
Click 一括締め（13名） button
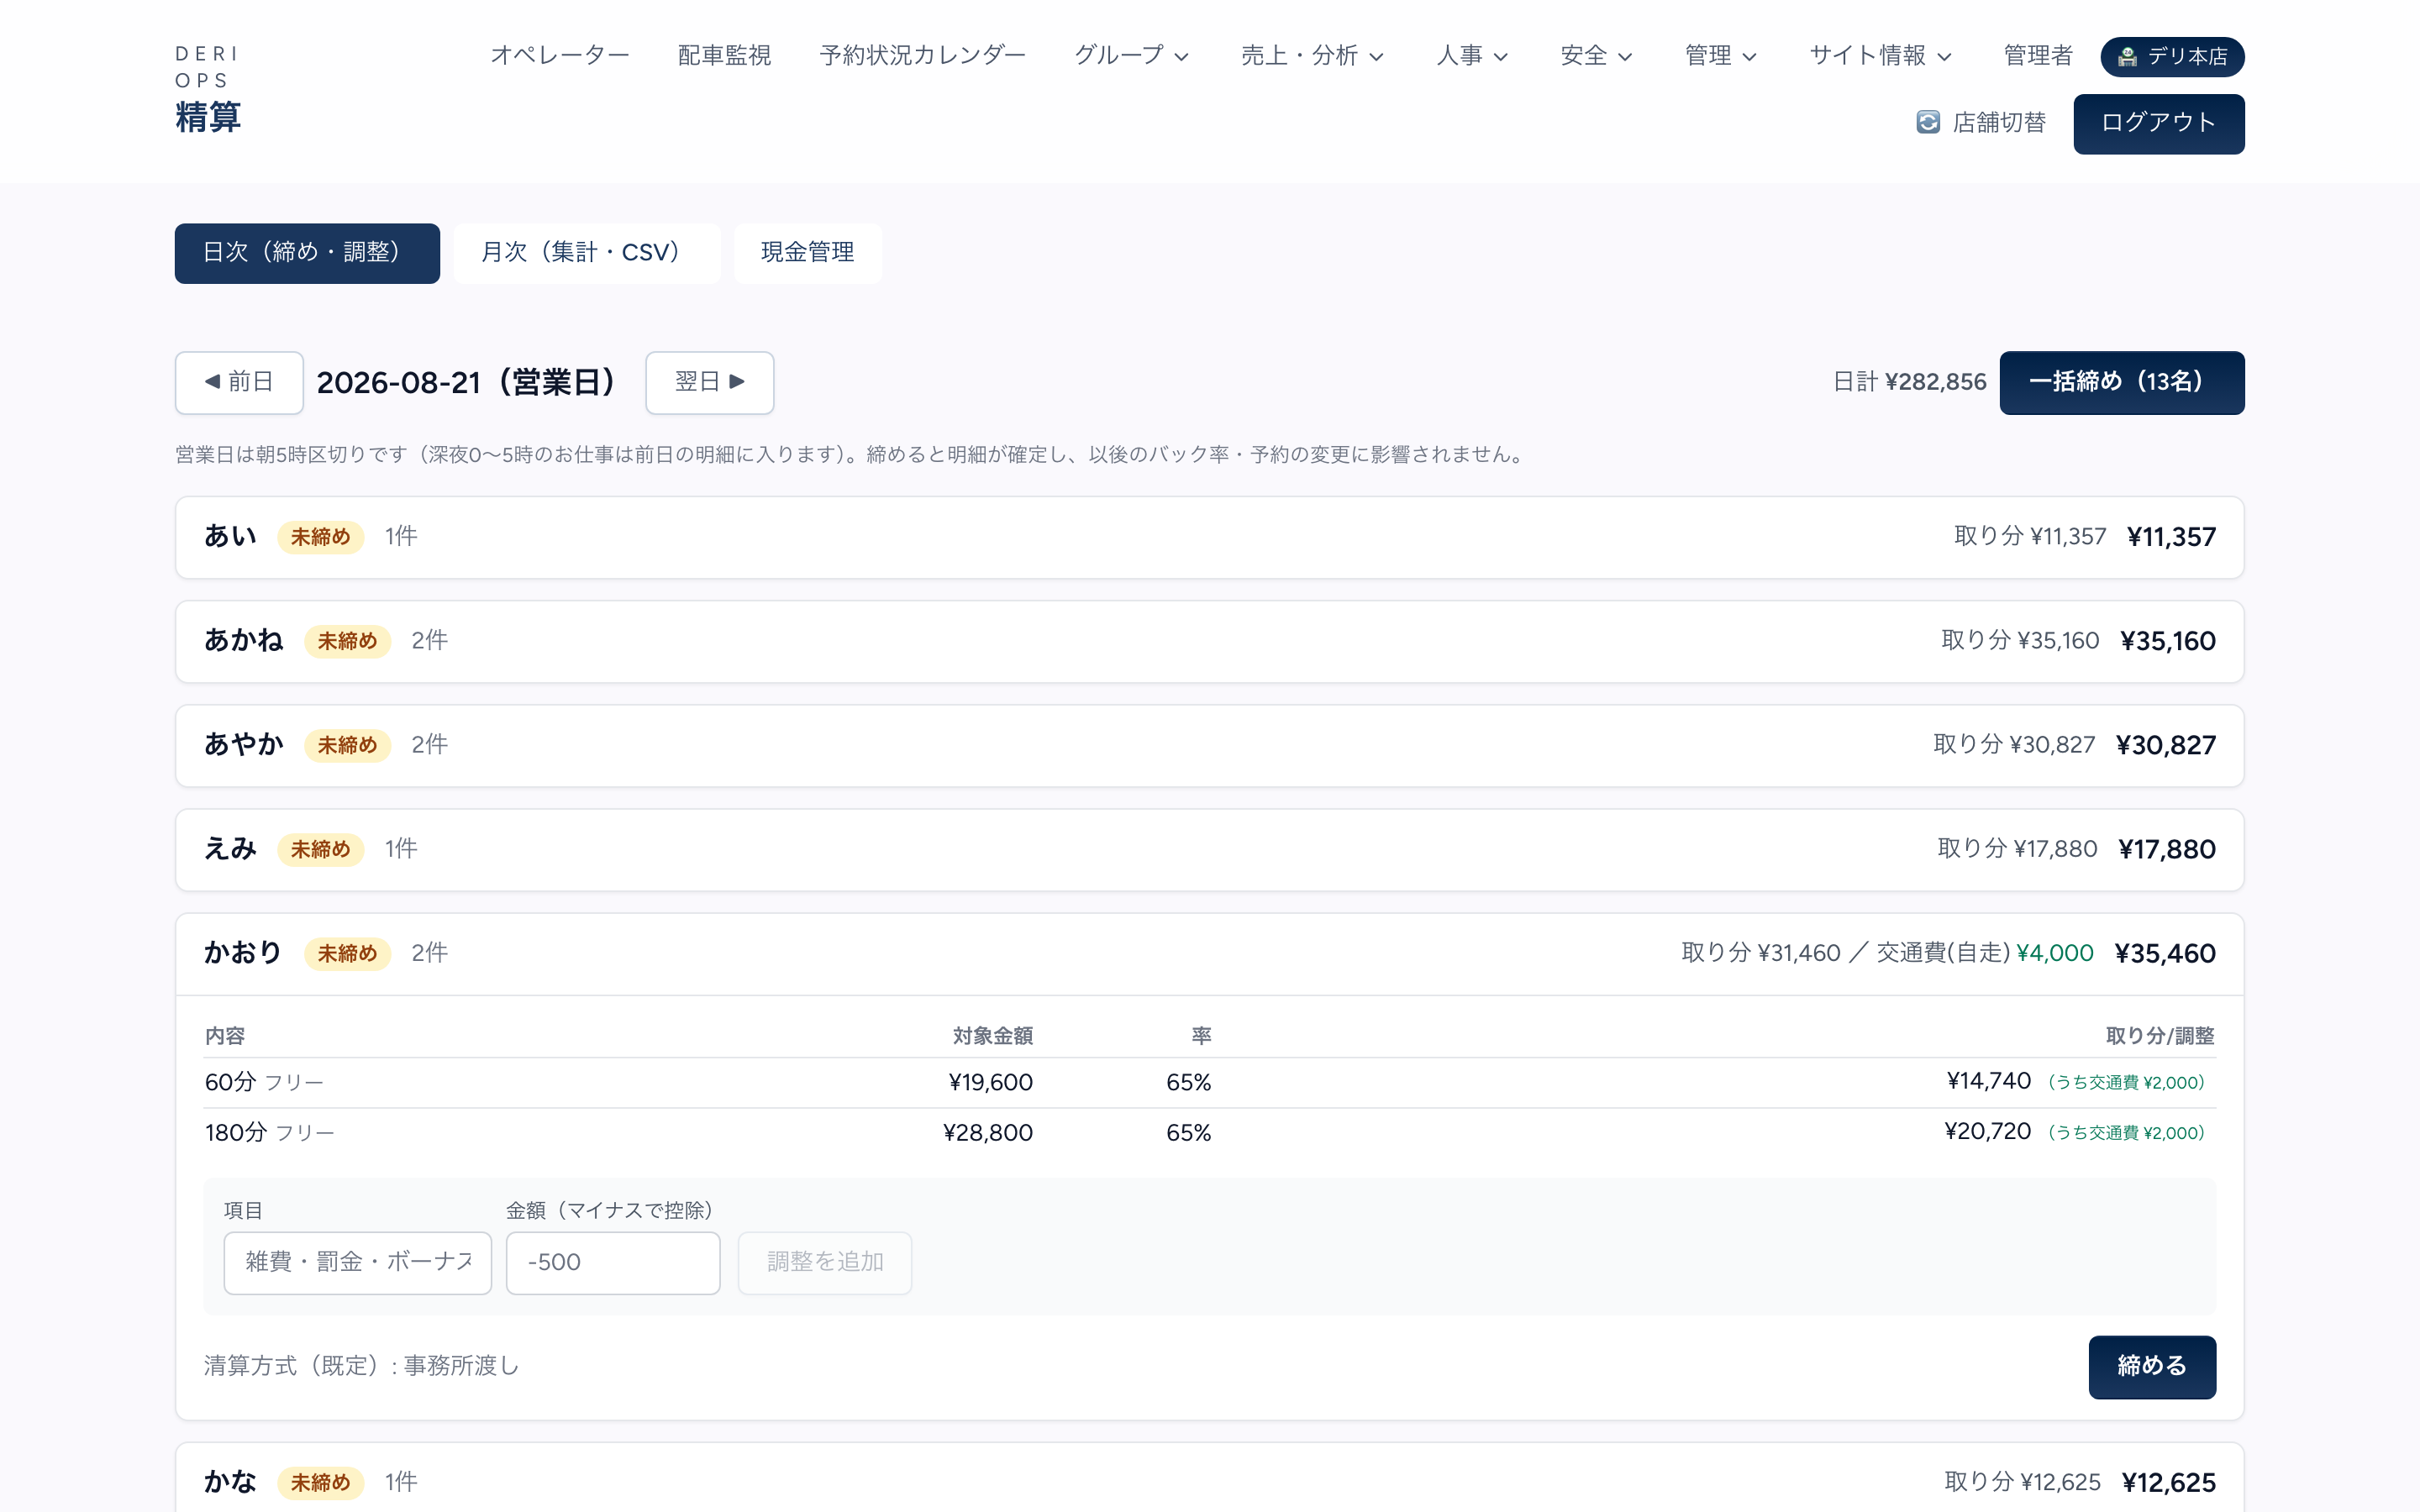(2121, 382)
